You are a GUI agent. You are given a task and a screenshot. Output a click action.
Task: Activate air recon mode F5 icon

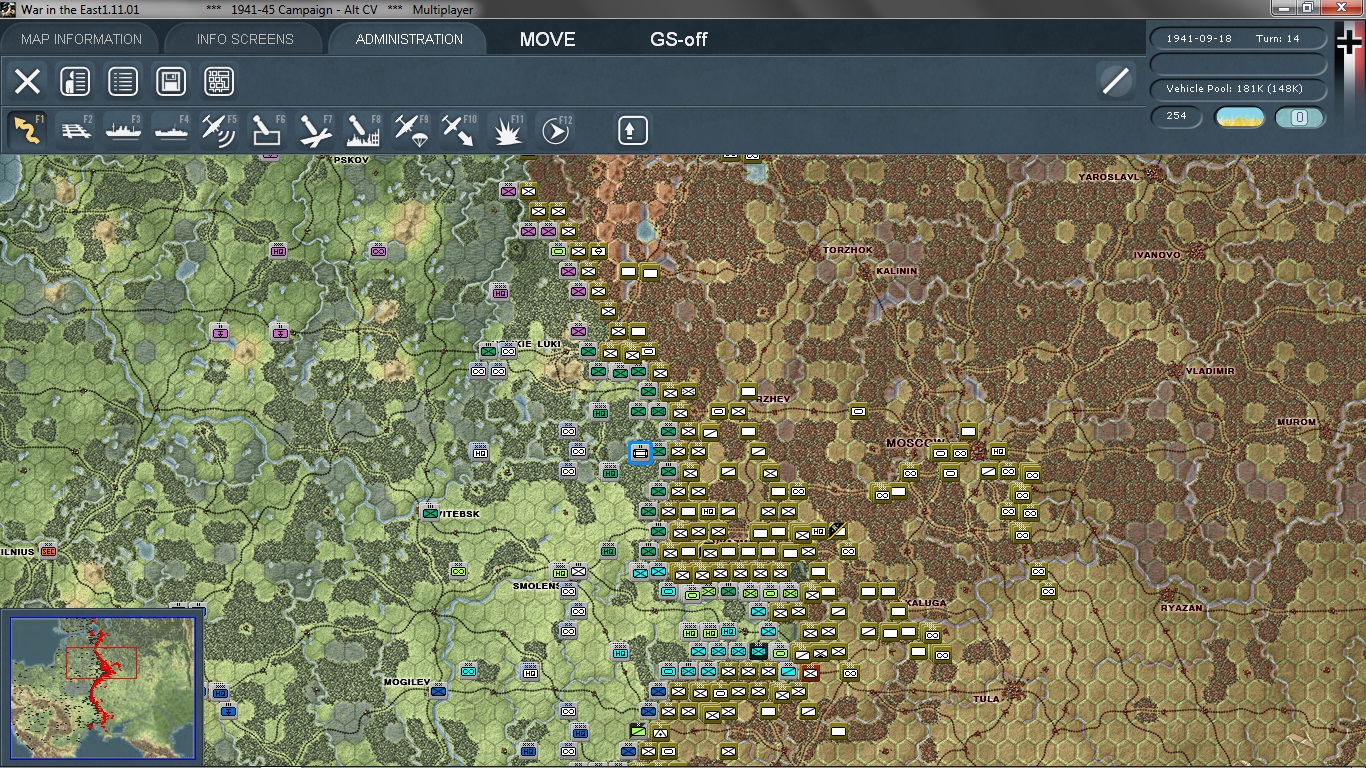point(219,130)
